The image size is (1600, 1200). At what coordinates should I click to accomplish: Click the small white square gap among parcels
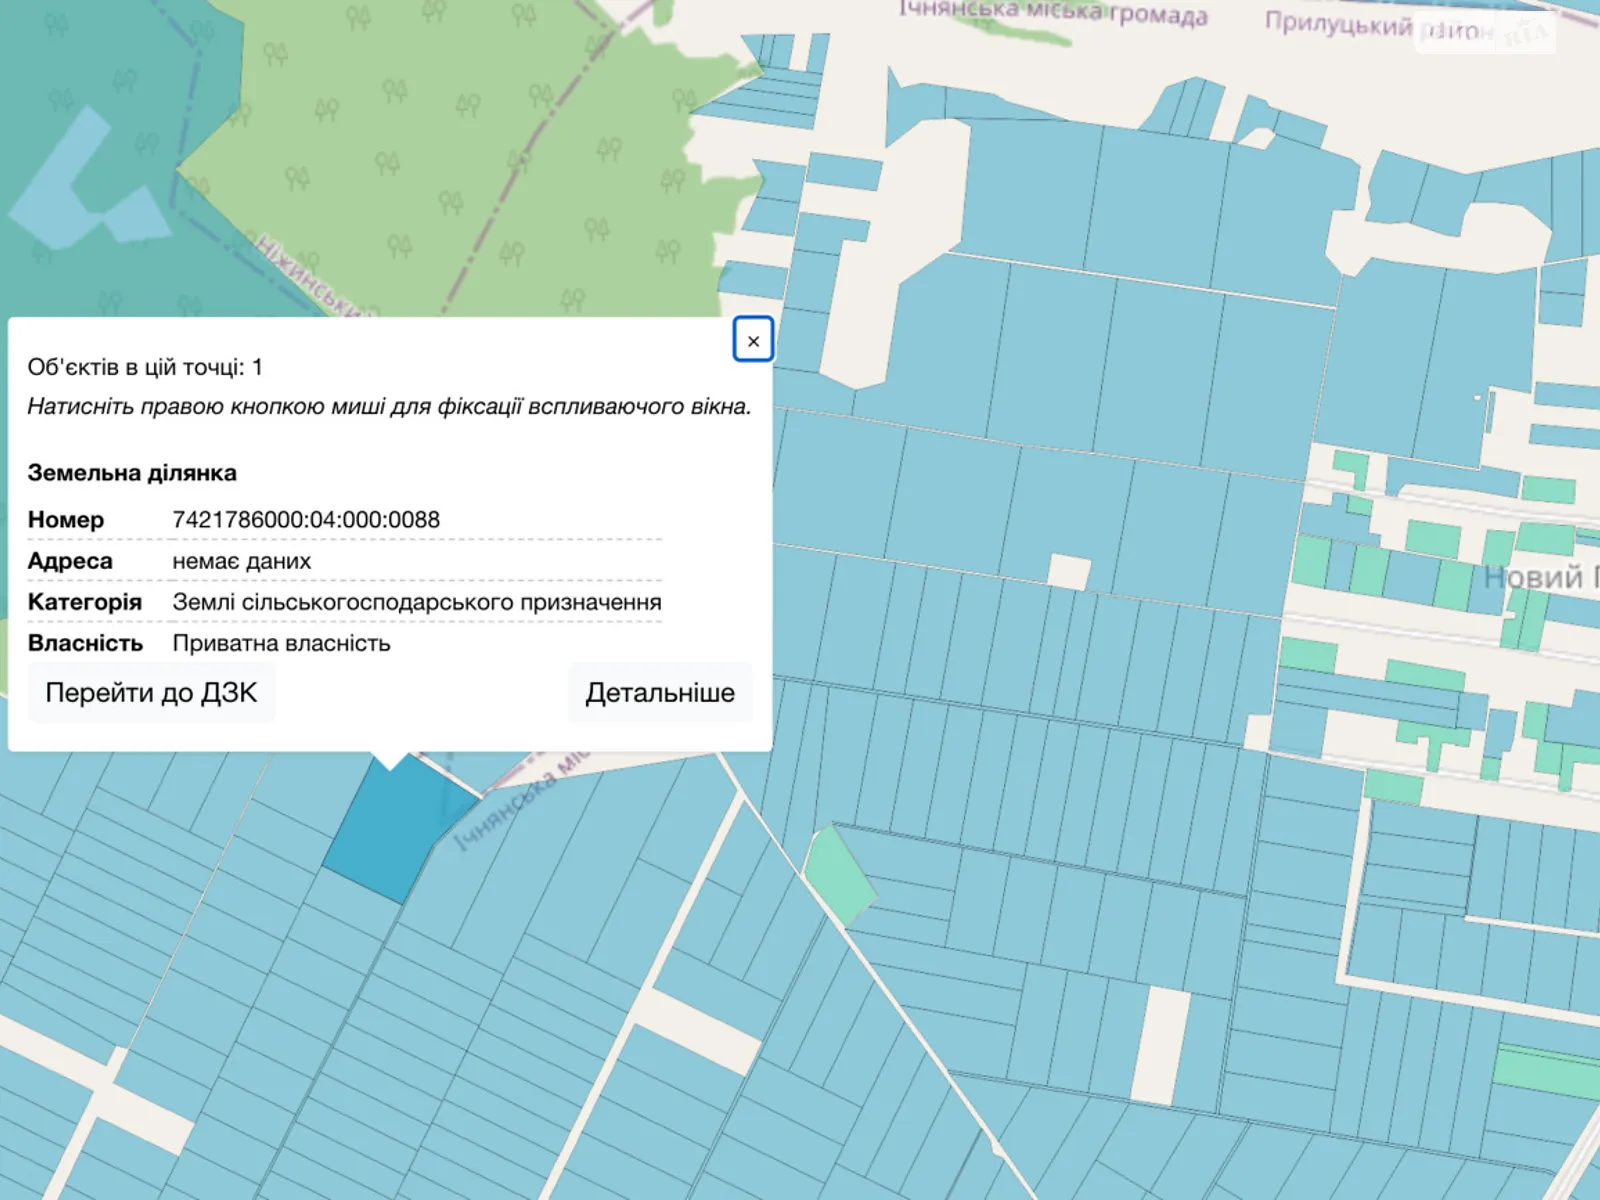pos(1068,572)
